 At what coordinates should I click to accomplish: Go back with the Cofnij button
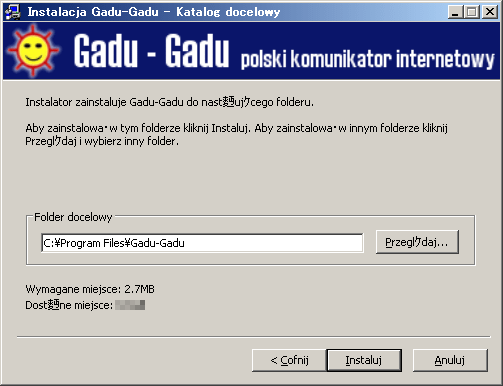[x=289, y=360]
